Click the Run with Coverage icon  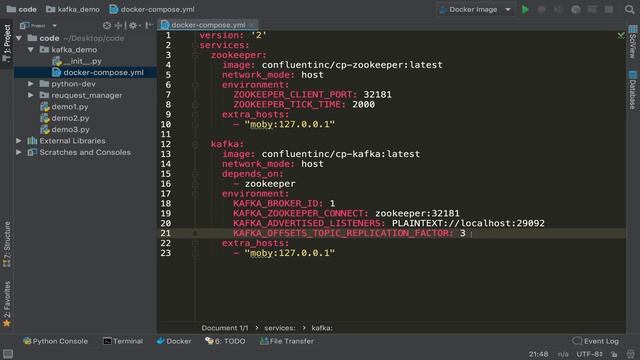click(x=558, y=9)
